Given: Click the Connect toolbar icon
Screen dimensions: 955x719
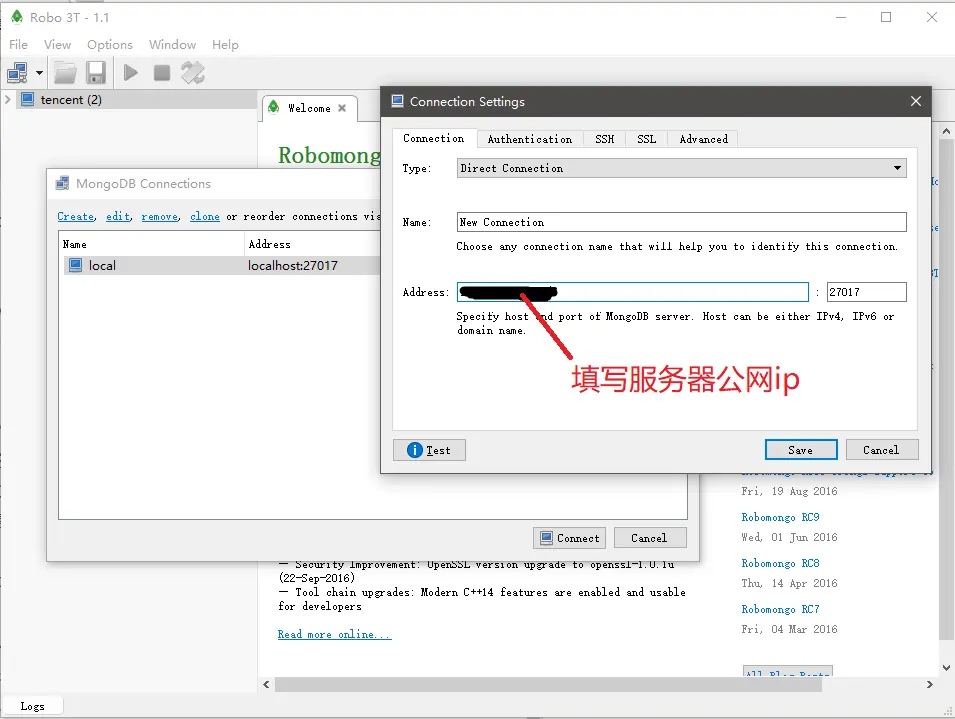Looking at the screenshot, I should tap(17, 73).
